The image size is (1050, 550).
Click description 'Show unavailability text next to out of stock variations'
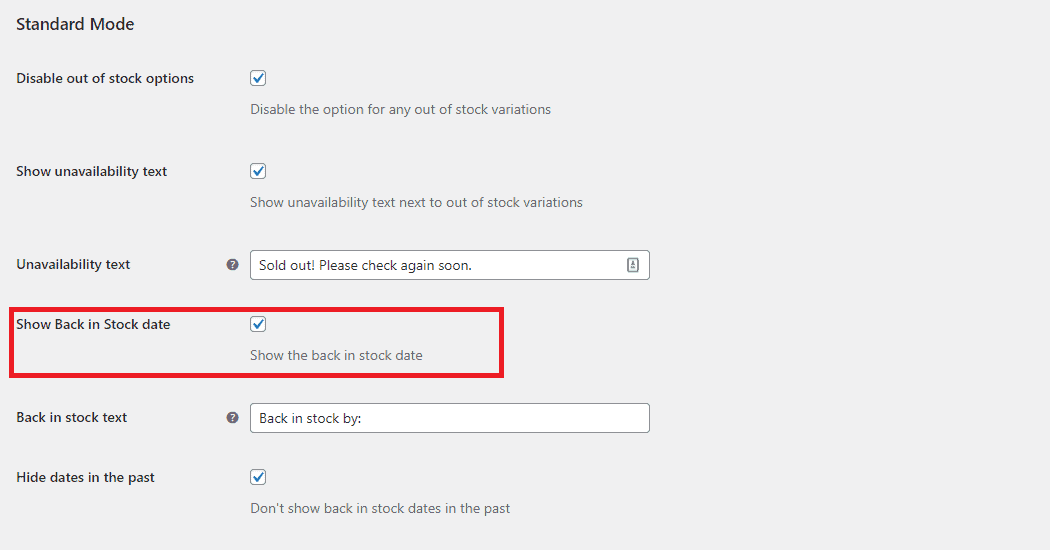point(416,202)
